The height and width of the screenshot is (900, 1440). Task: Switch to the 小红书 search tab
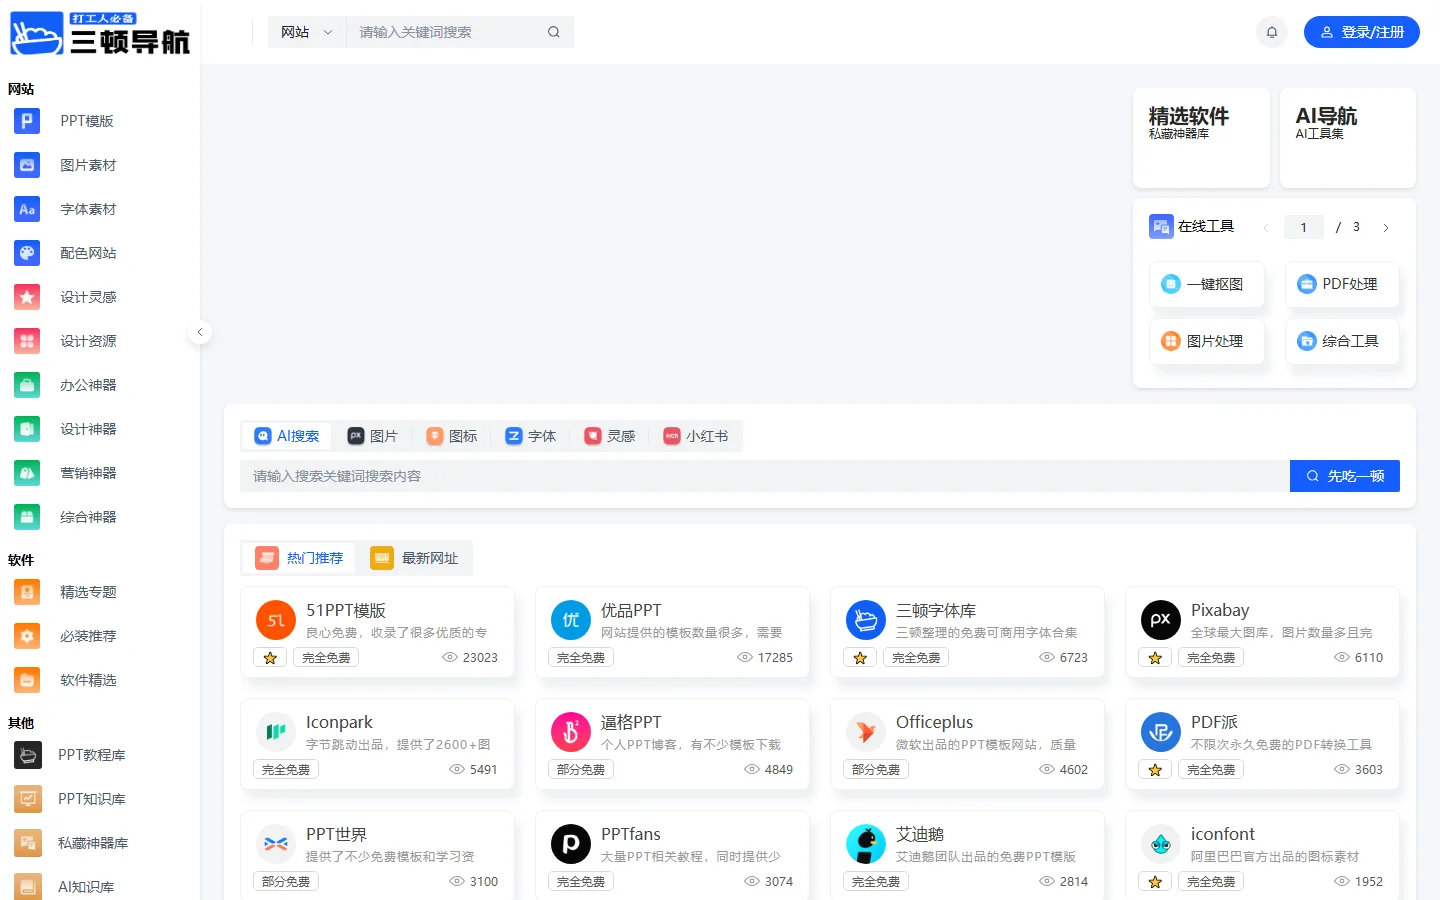pyautogui.click(x=695, y=436)
